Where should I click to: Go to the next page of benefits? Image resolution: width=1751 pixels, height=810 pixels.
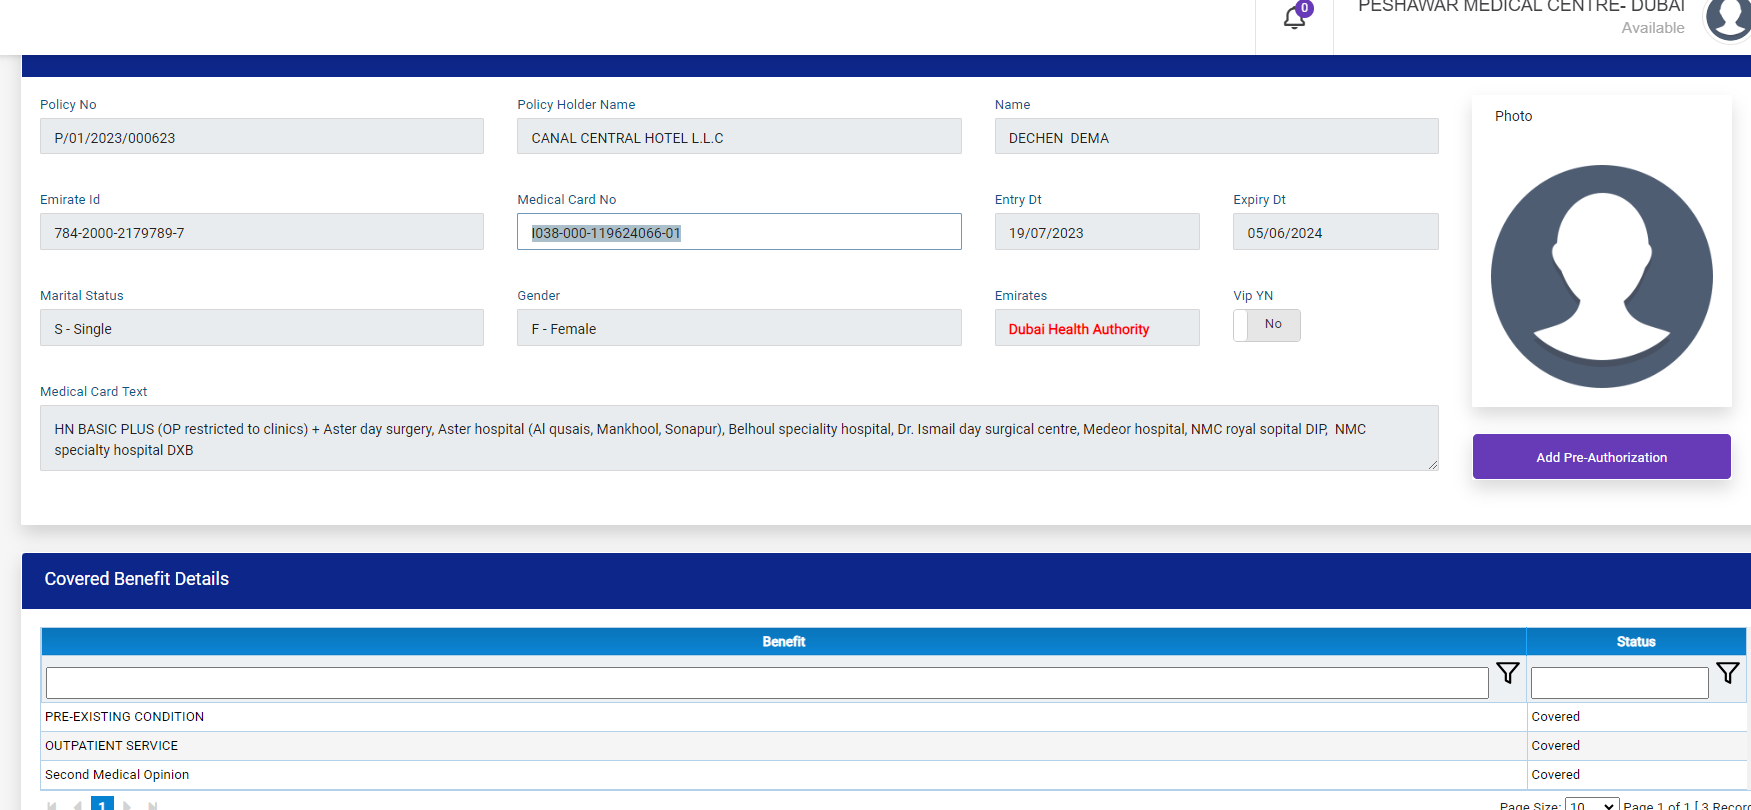[x=127, y=805]
